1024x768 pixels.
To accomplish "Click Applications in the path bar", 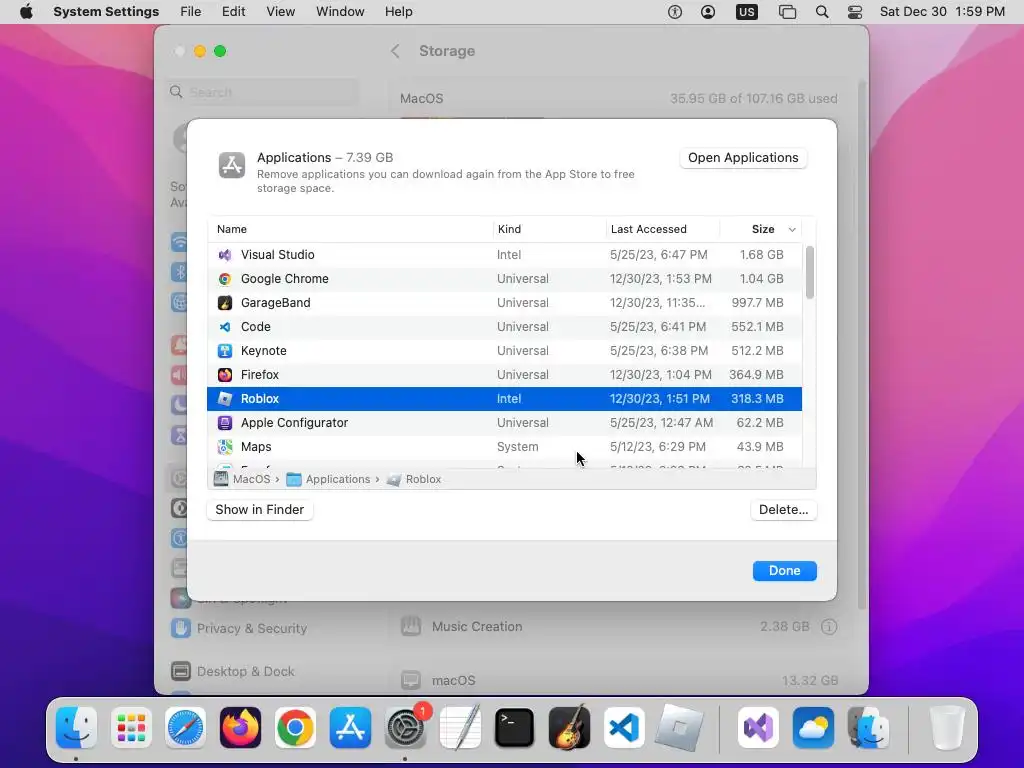I will click(329, 479).
